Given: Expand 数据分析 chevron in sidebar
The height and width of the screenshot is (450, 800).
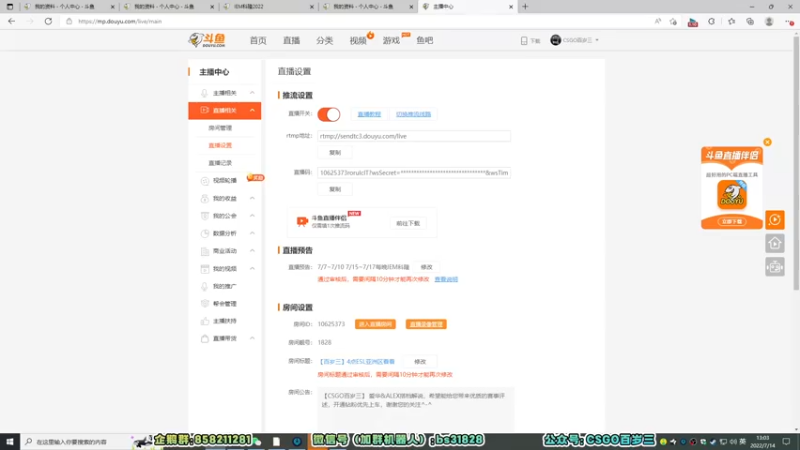Looking at the screenshot, I should click(x=252, y=233).
